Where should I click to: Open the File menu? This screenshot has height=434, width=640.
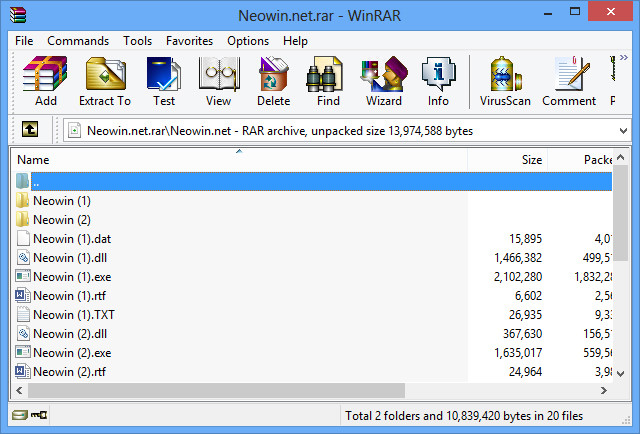click(24, 41)
